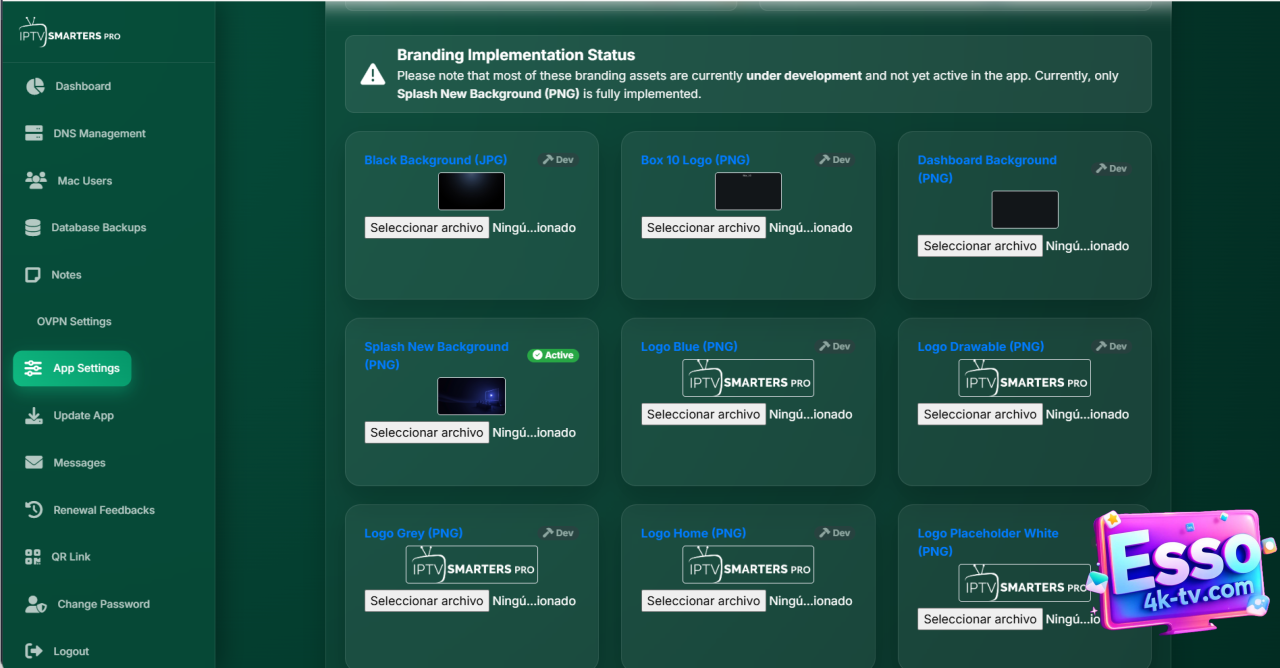Screen dimensions: 1280x668
Task: Open Change Password page
Action: point(103,604)
